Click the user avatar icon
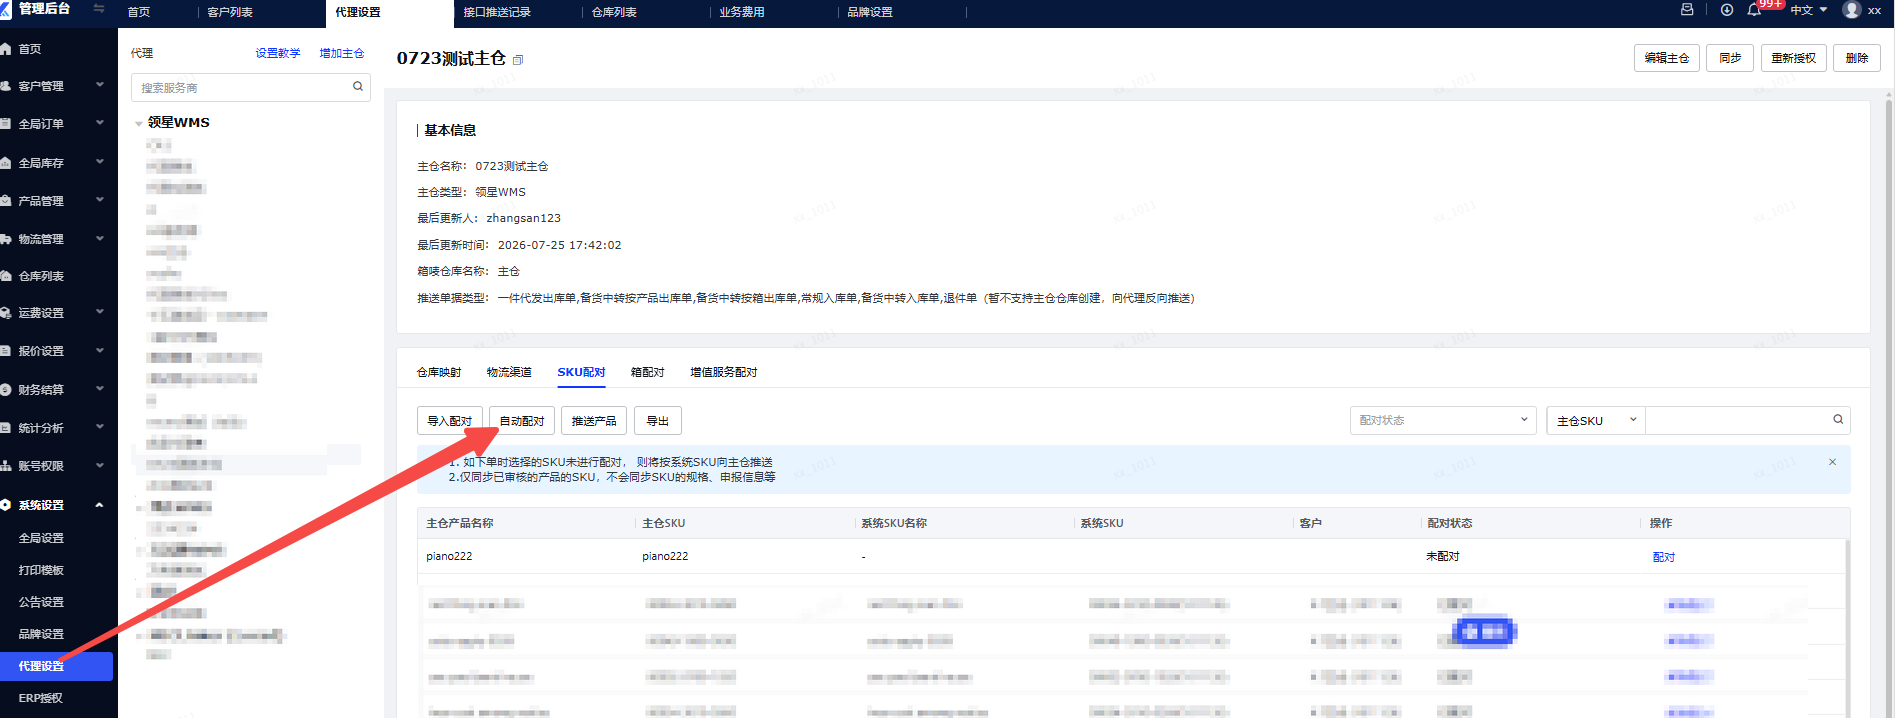The width and height of the screenshot is (1897, 718). point(1852,10)
